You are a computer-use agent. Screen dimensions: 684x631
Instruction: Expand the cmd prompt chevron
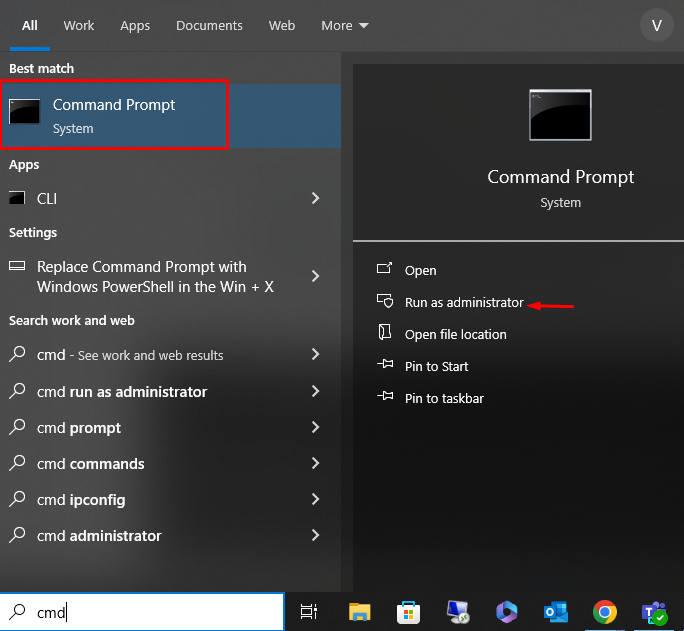(315, 427)
